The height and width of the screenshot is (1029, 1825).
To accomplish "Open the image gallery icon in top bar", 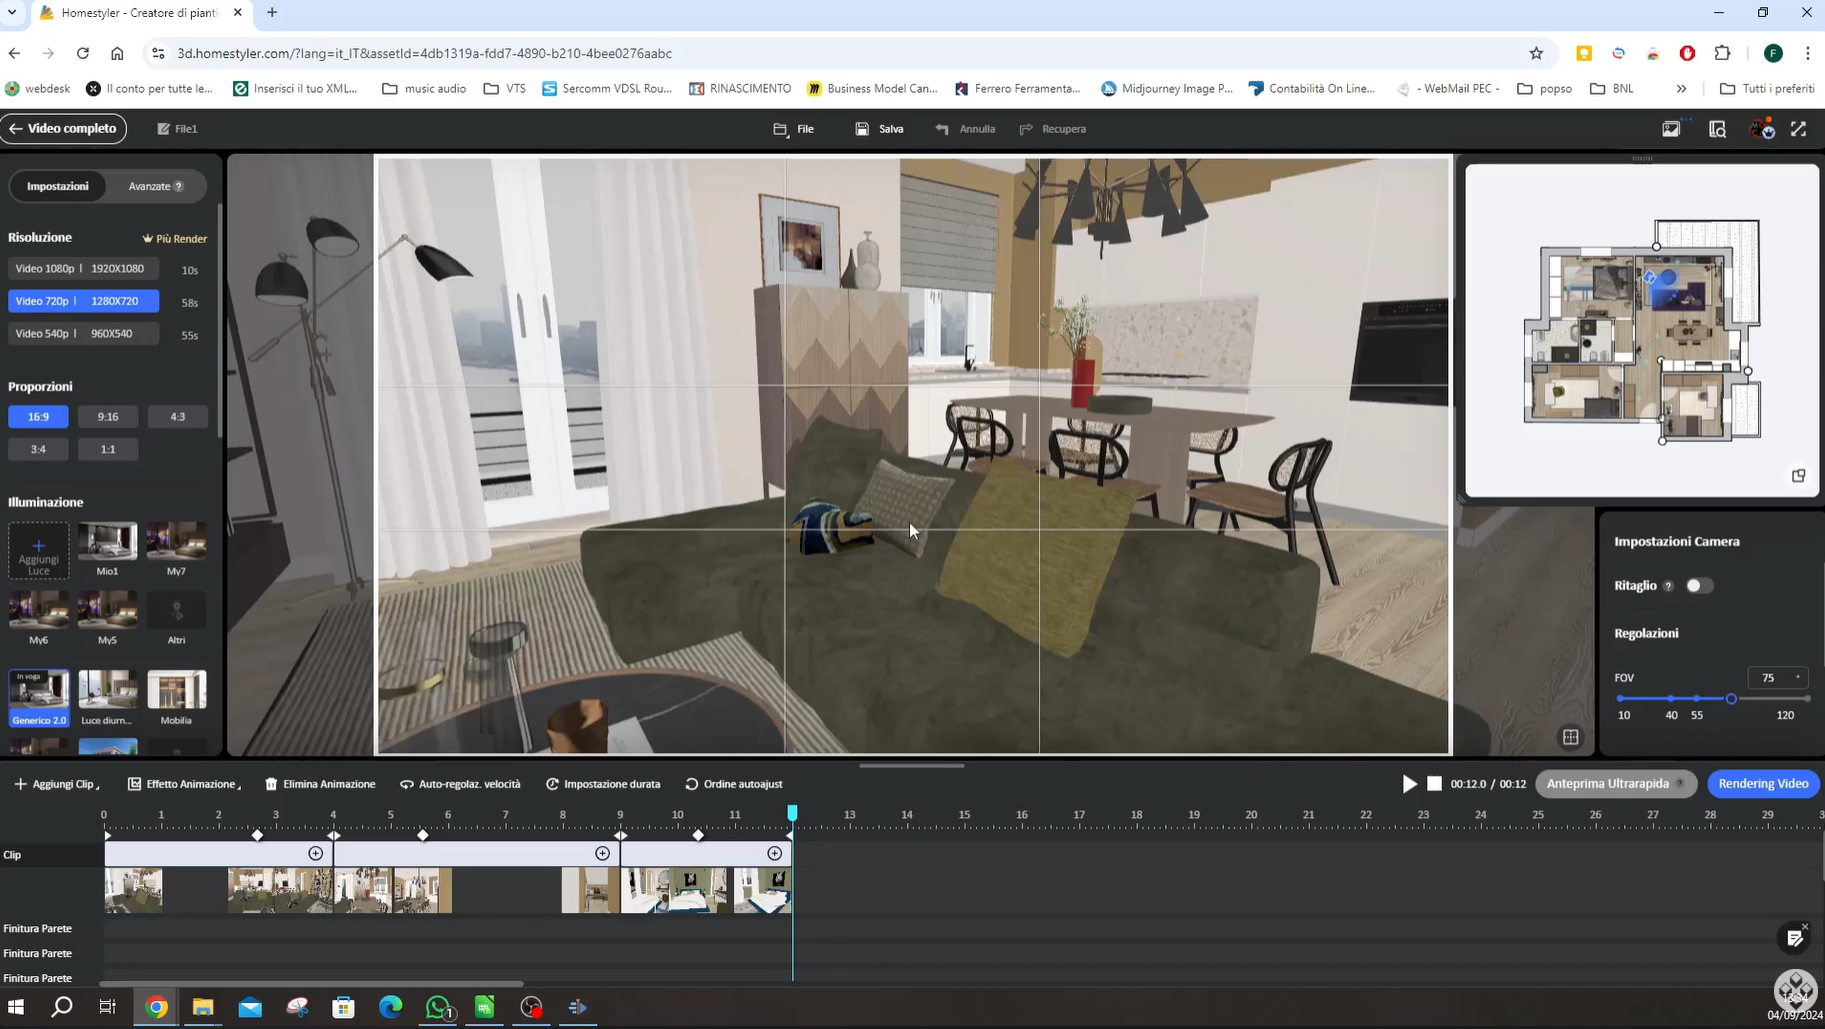I will [1671, 129].
